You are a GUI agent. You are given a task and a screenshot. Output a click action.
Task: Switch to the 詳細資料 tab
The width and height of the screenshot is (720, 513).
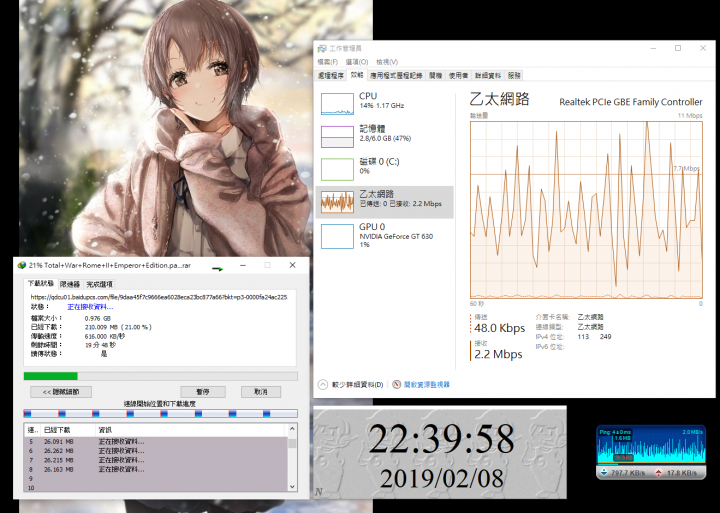pos(488,76)
